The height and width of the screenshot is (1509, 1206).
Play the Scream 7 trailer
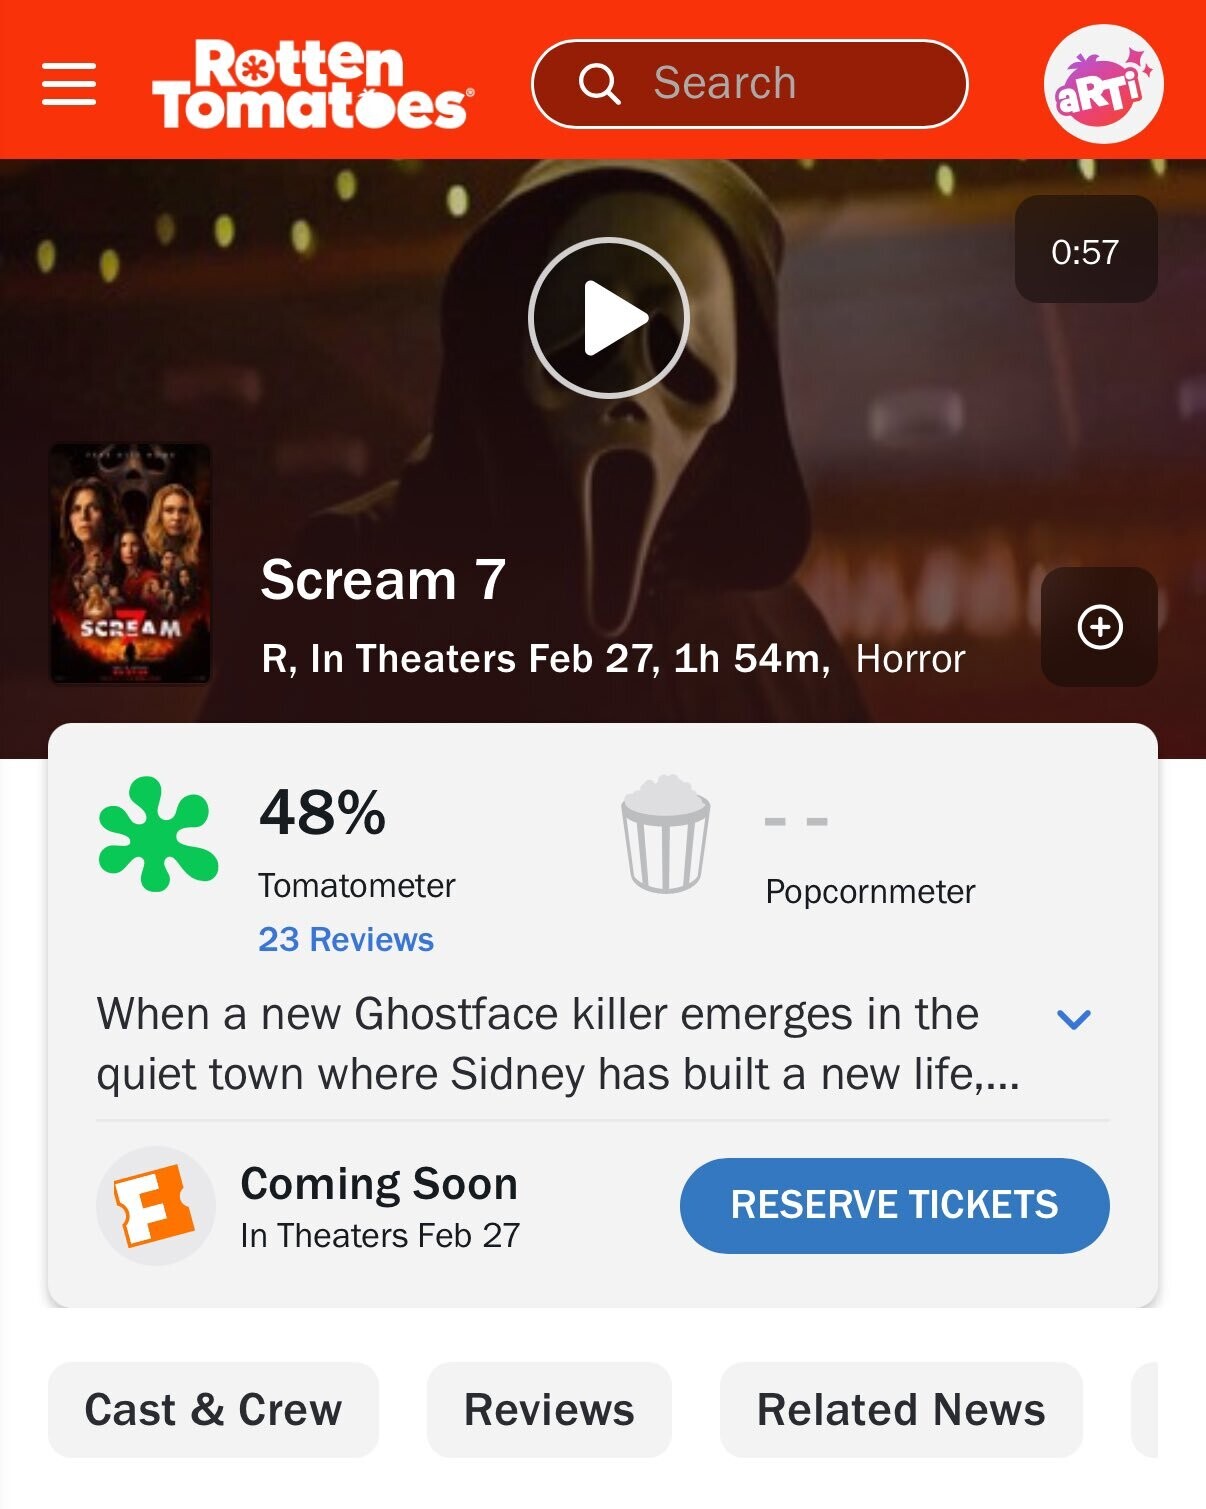pos(609,318)
